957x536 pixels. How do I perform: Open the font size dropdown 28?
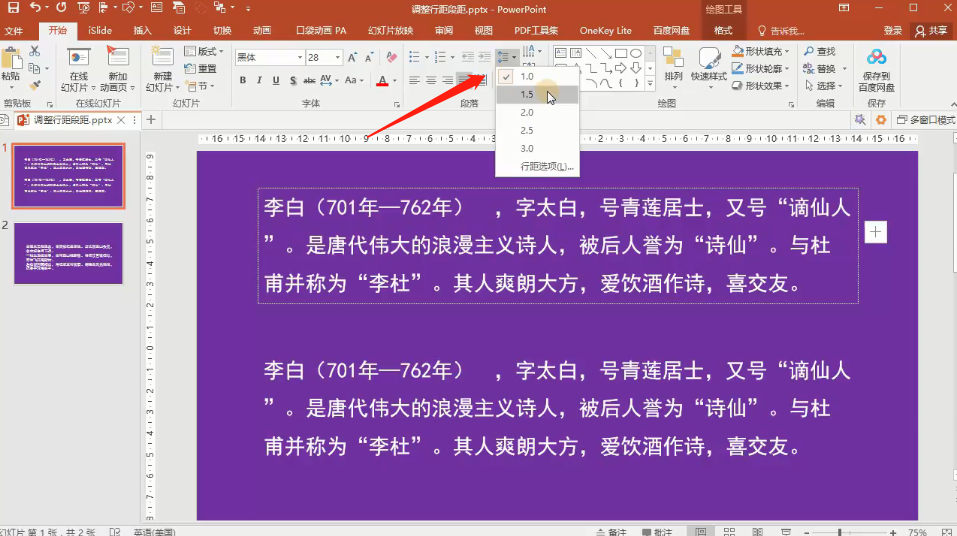(x=338, y=57)
